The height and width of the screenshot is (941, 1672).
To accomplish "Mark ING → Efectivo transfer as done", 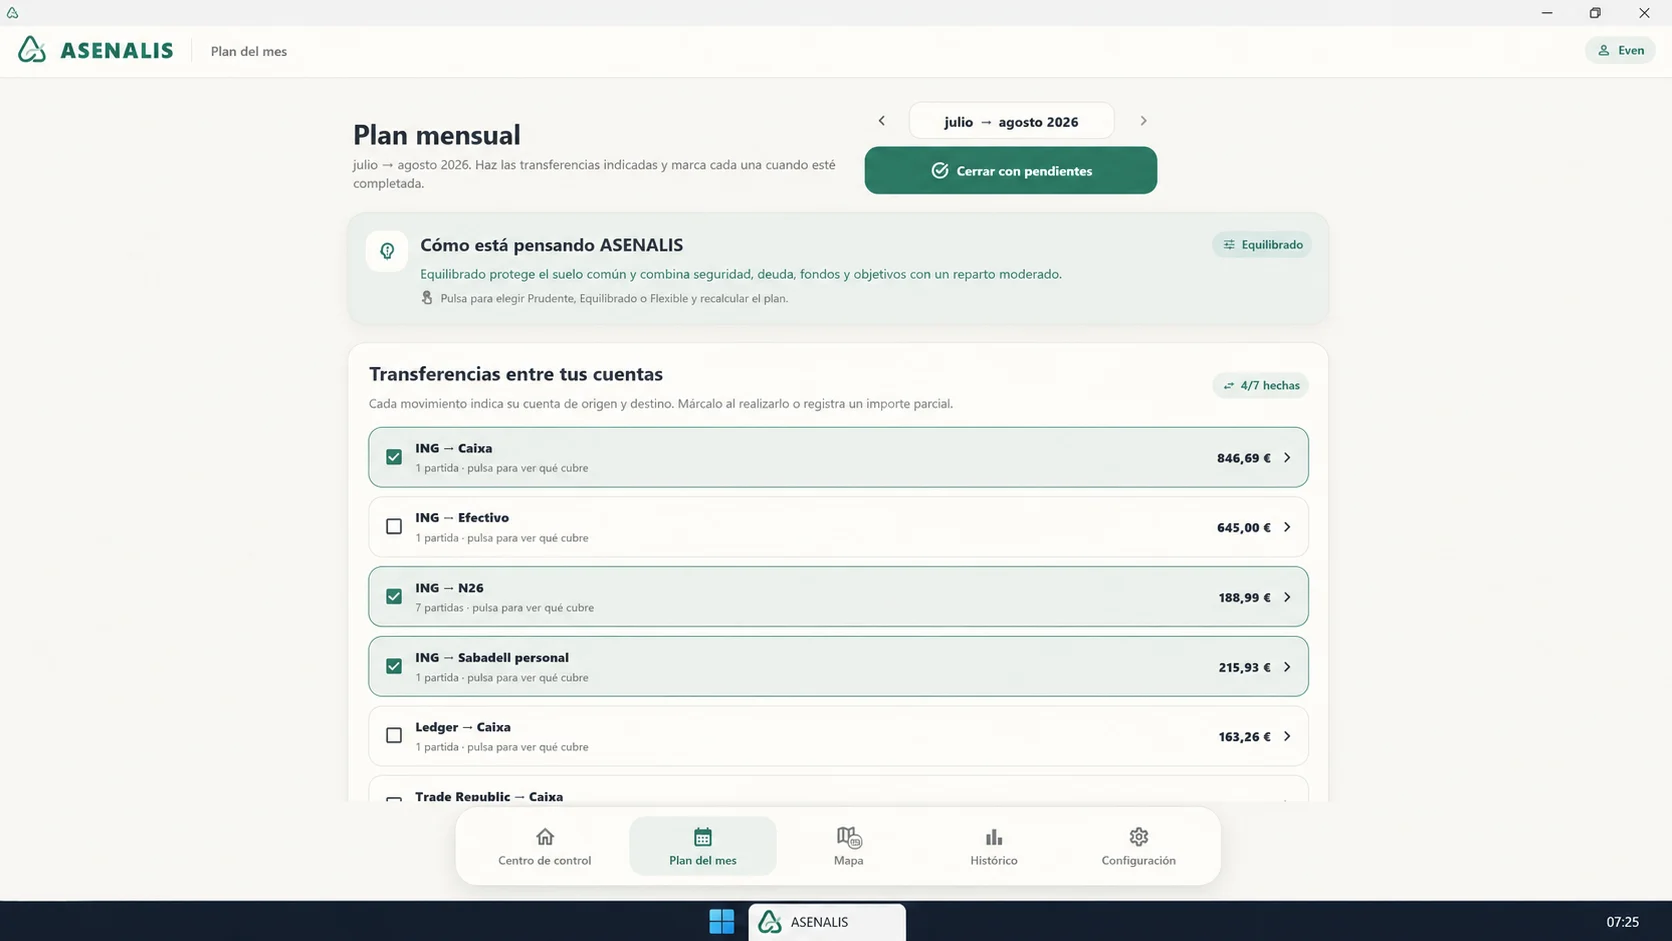I will (x=394, y=526).
